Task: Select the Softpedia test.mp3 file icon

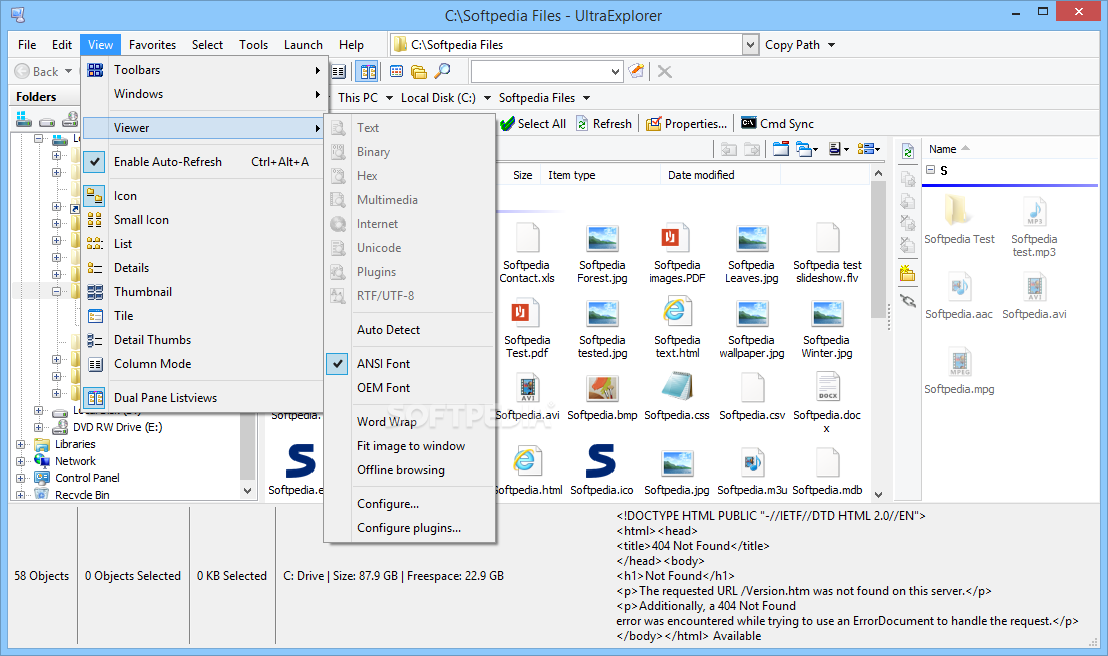Action: 1035,211
